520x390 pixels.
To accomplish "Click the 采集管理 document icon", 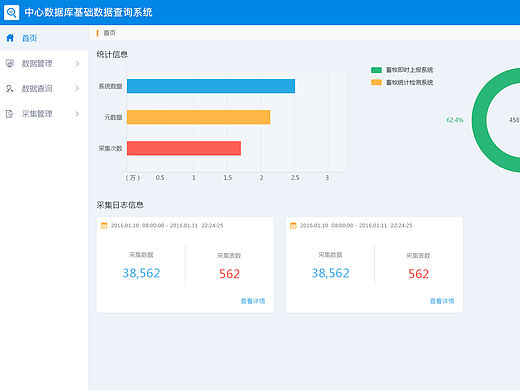I will (10, 114).
